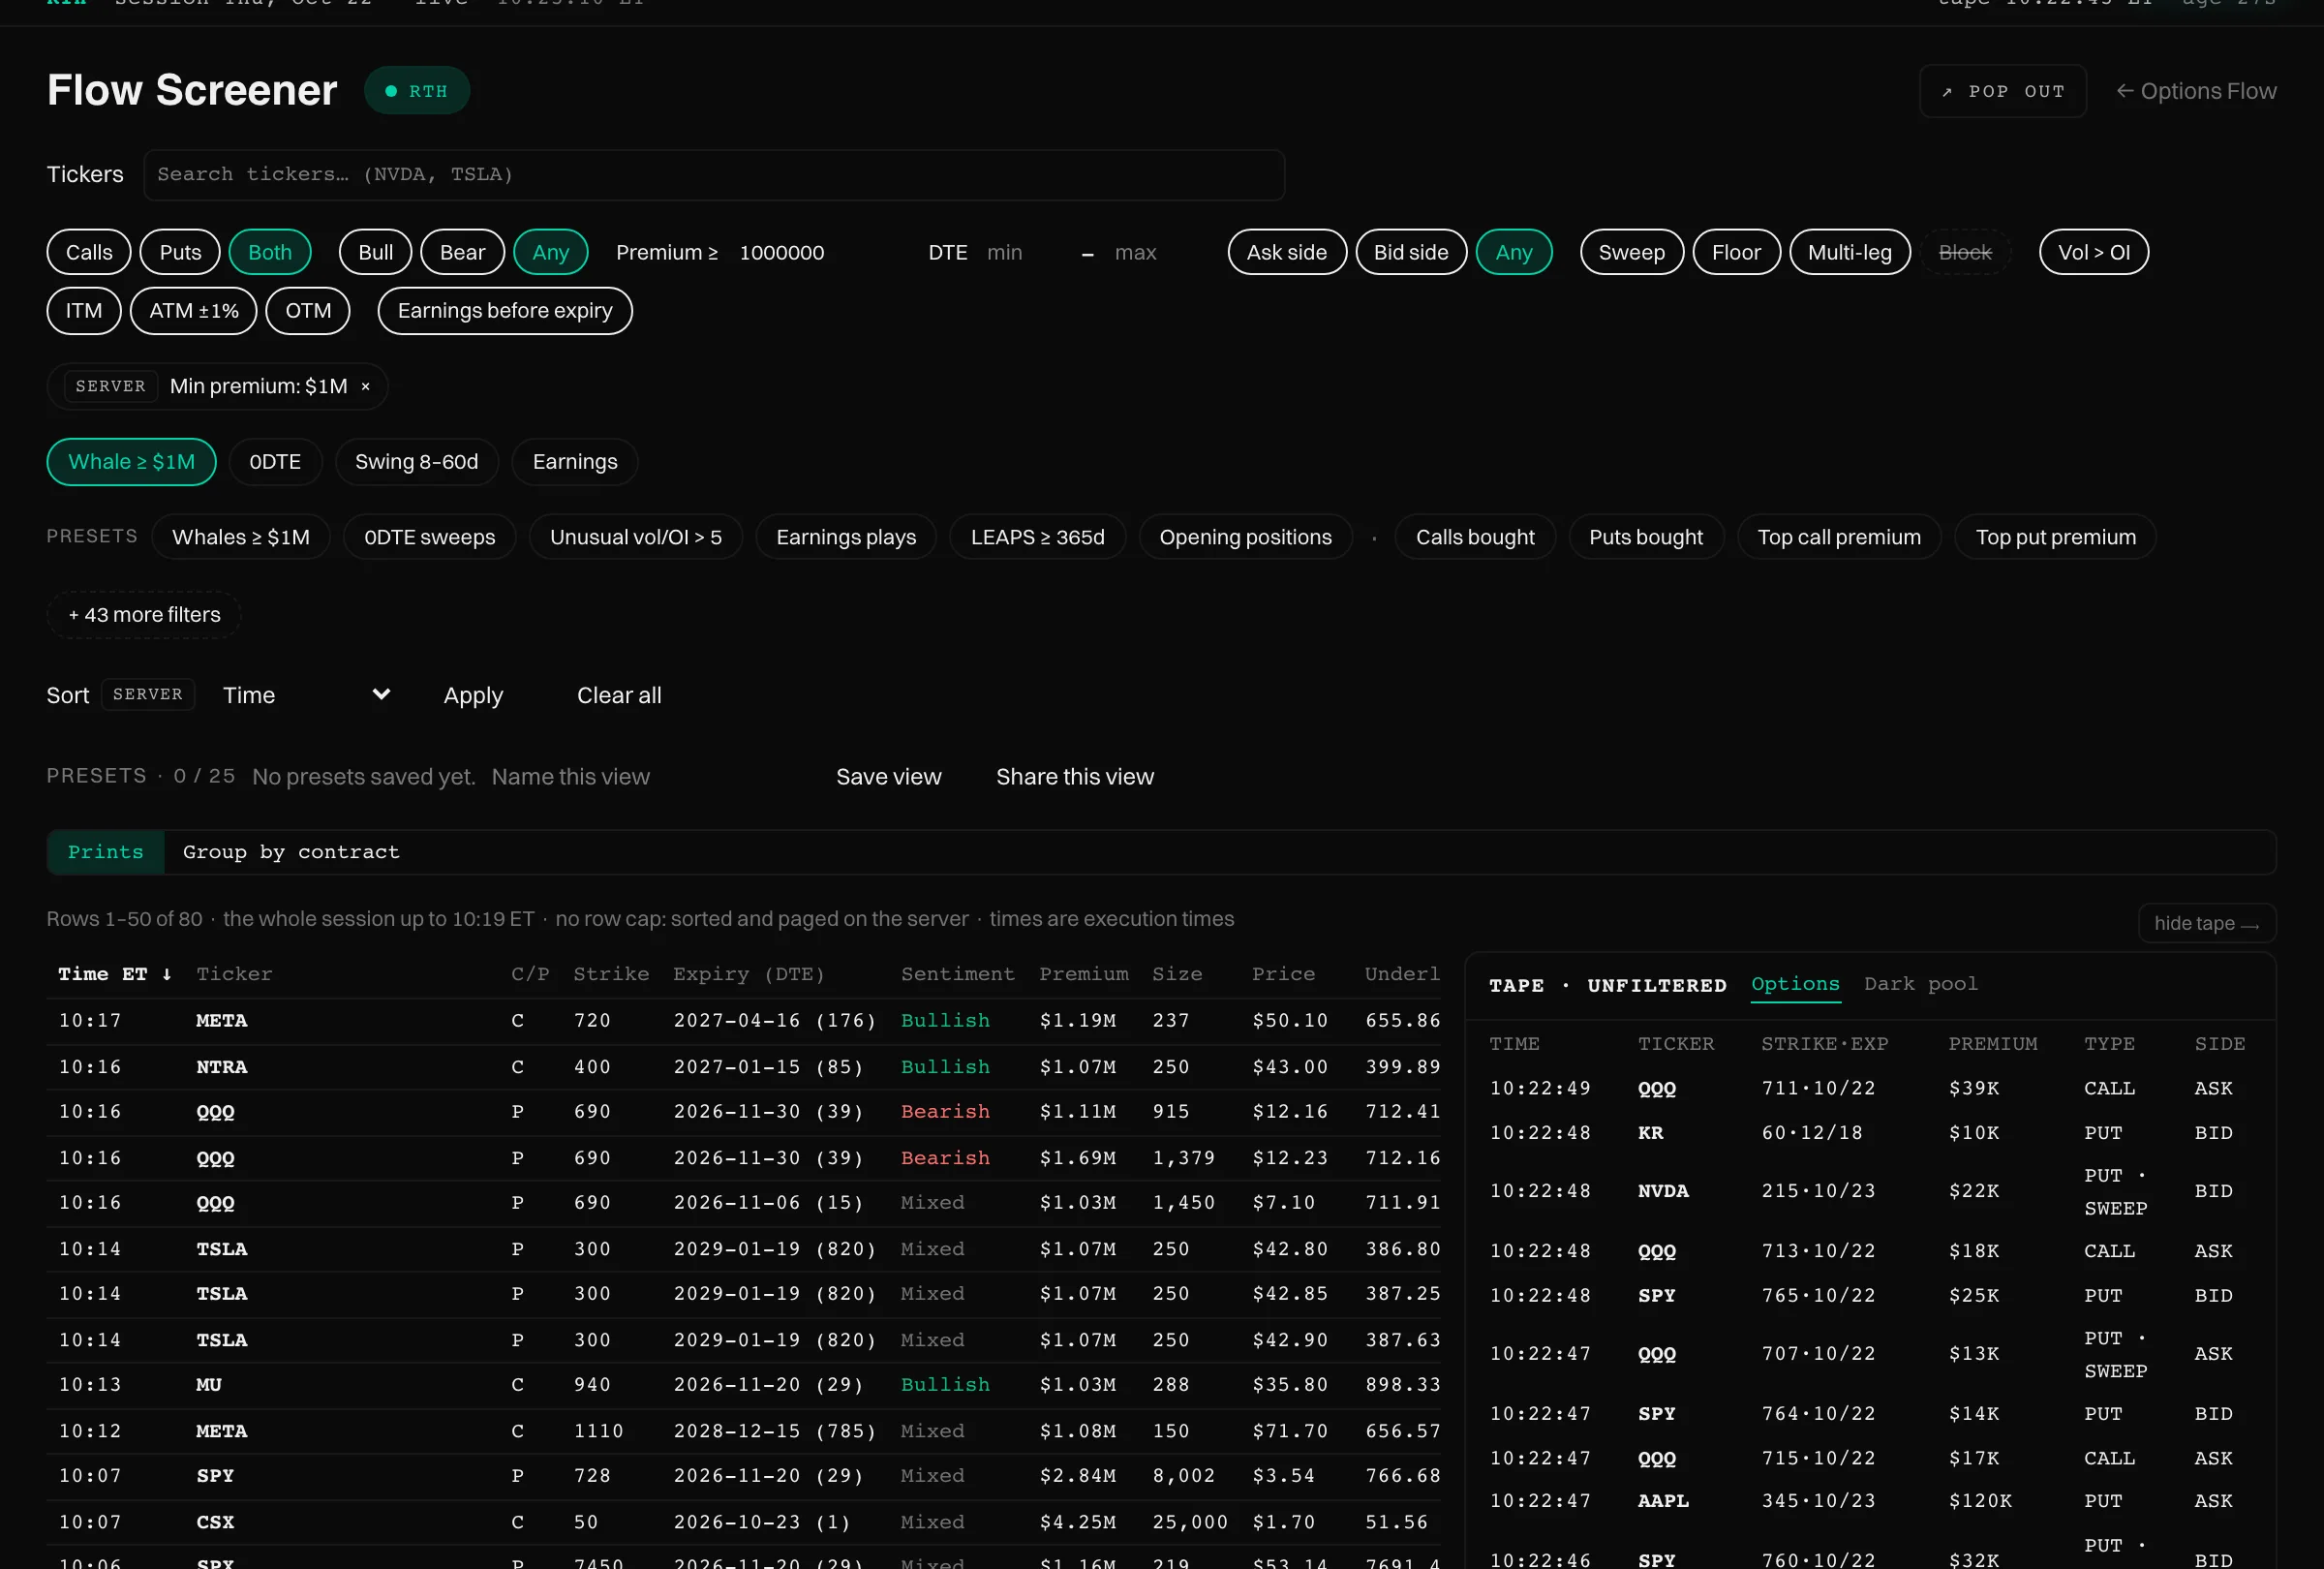
Task: Switch to Group by contract tab
Action: coord(291,852)
